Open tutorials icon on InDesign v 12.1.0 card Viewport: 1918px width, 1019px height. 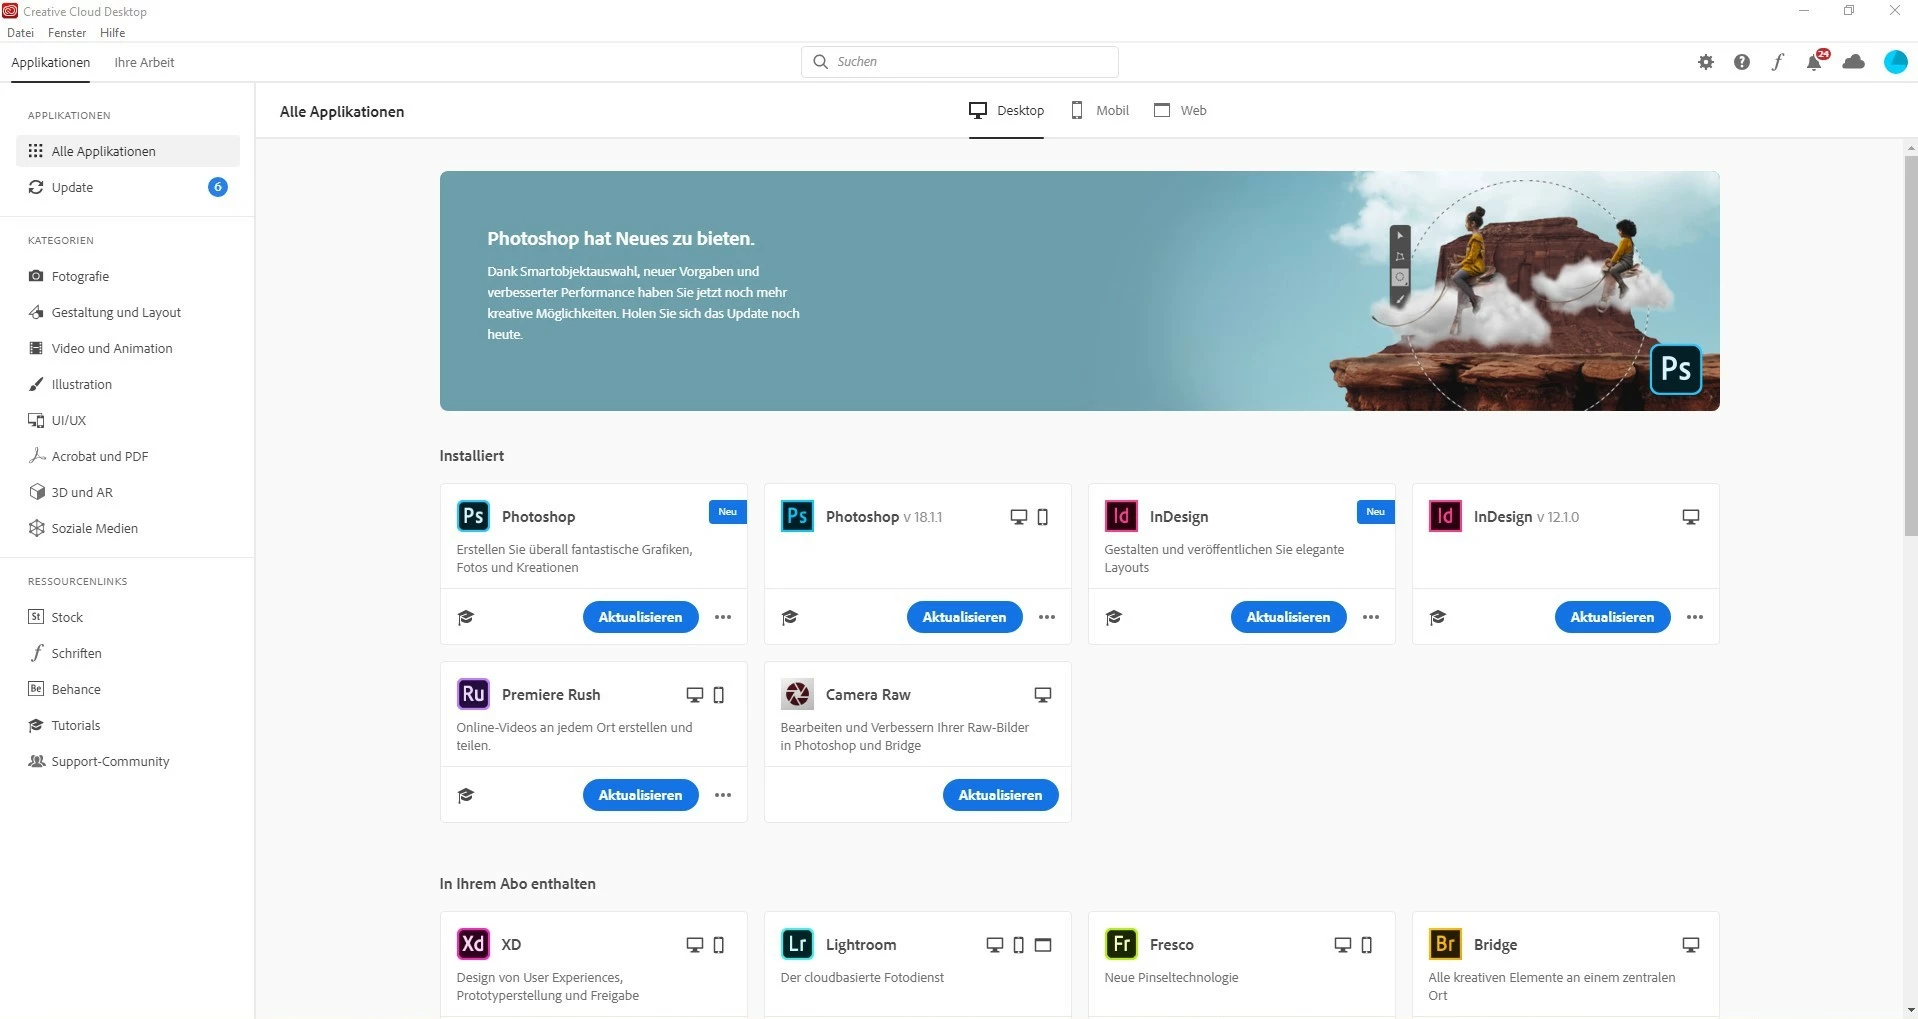[1438, 617]
